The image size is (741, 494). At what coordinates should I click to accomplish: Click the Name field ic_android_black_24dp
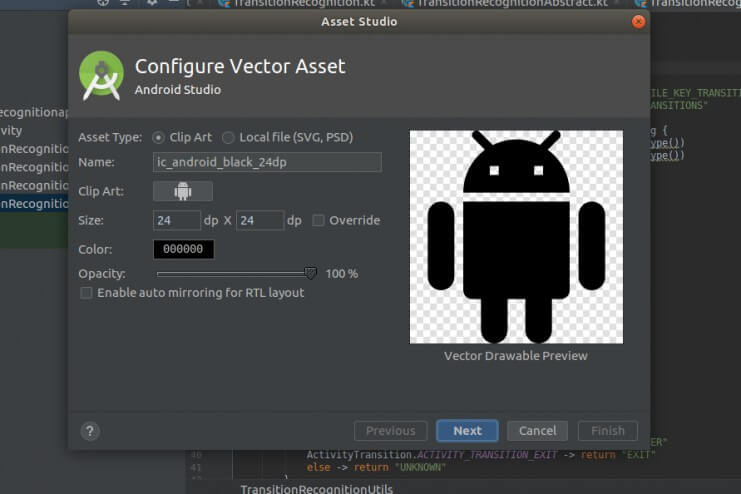click(267, 162)
